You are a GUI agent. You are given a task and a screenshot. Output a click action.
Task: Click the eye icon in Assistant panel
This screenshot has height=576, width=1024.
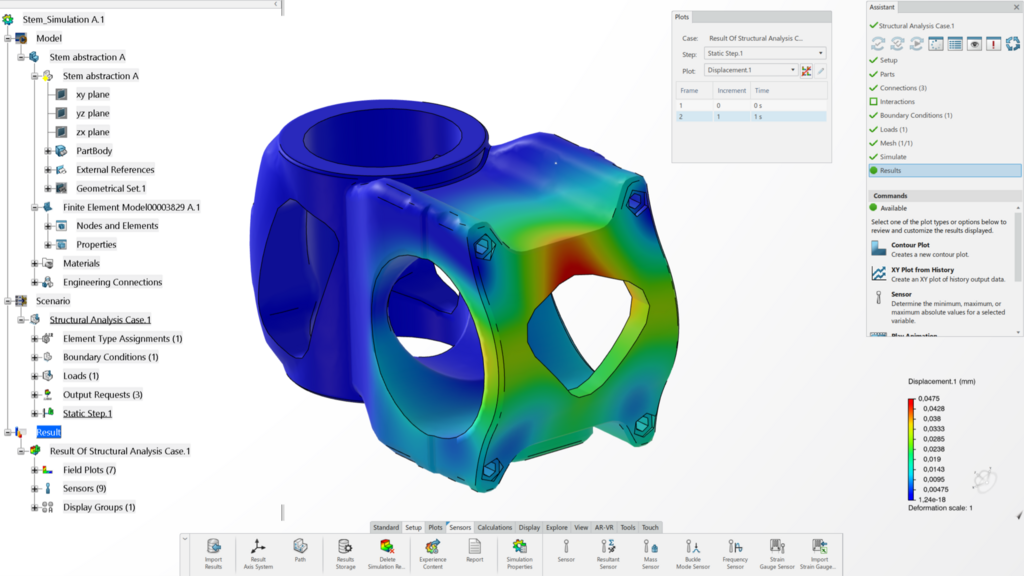pyautogui.click(x=974, y=44)
